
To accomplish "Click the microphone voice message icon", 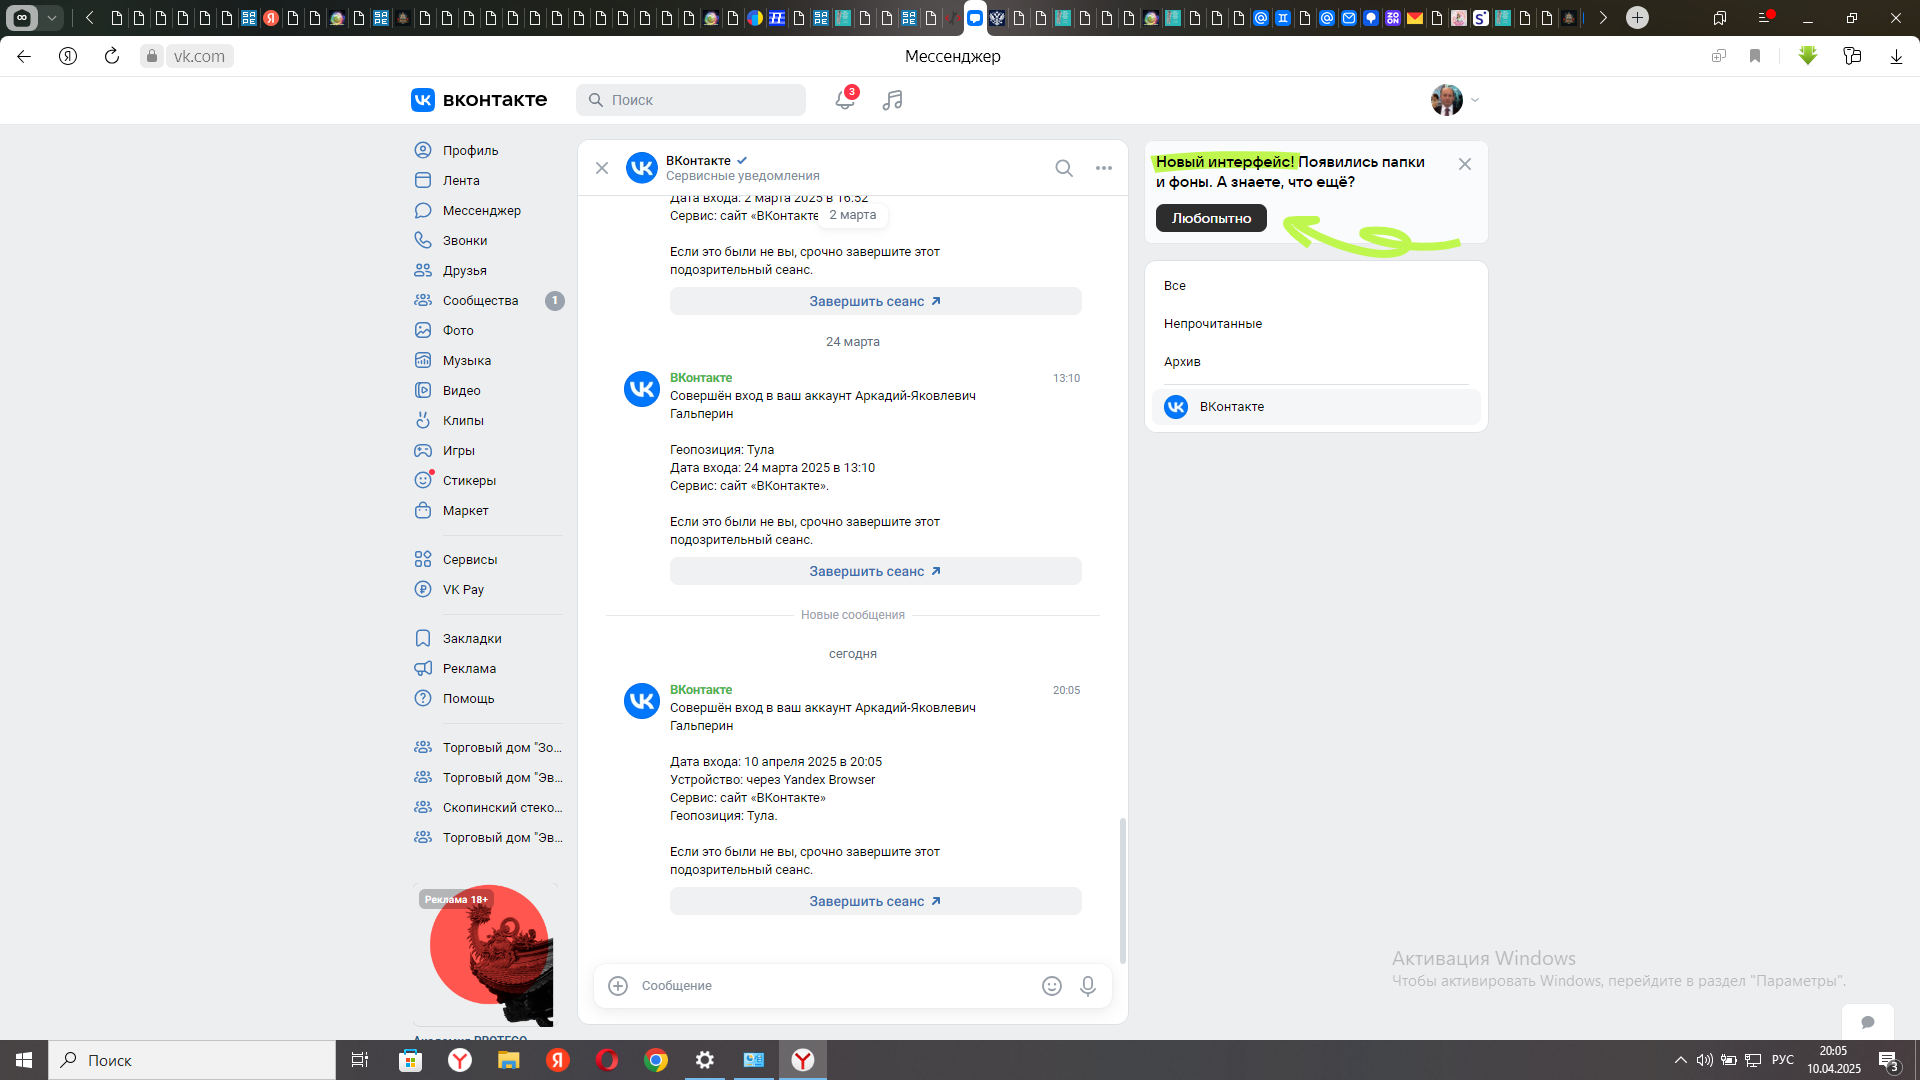I will pyautogui.click(x=1088, y=986).
